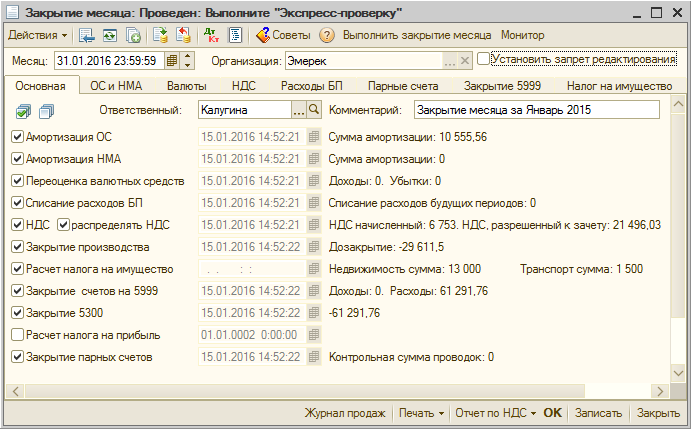The width and height of the screenshot is (691, 429).
Task: Click the uncheck-all checkboxes icon
Action: tap(45, 110)
